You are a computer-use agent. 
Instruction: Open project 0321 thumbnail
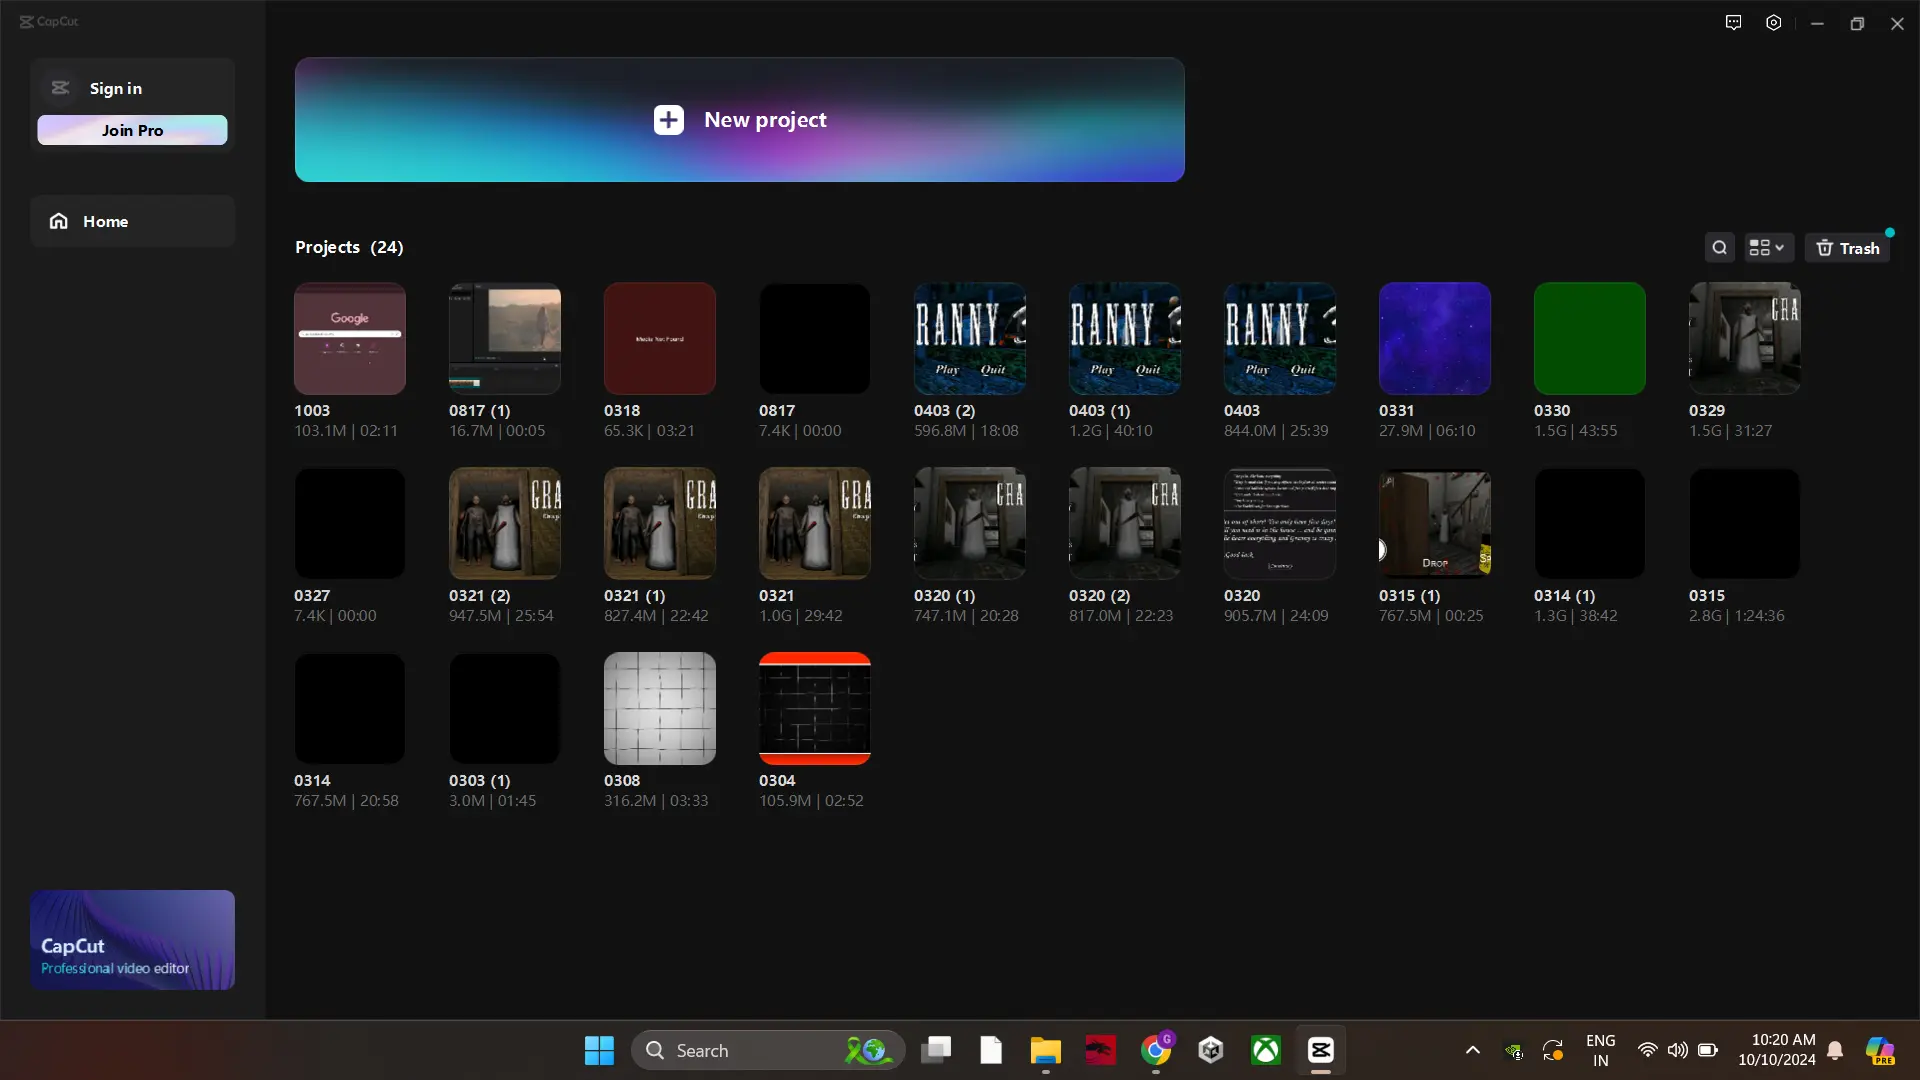[815, 523]
